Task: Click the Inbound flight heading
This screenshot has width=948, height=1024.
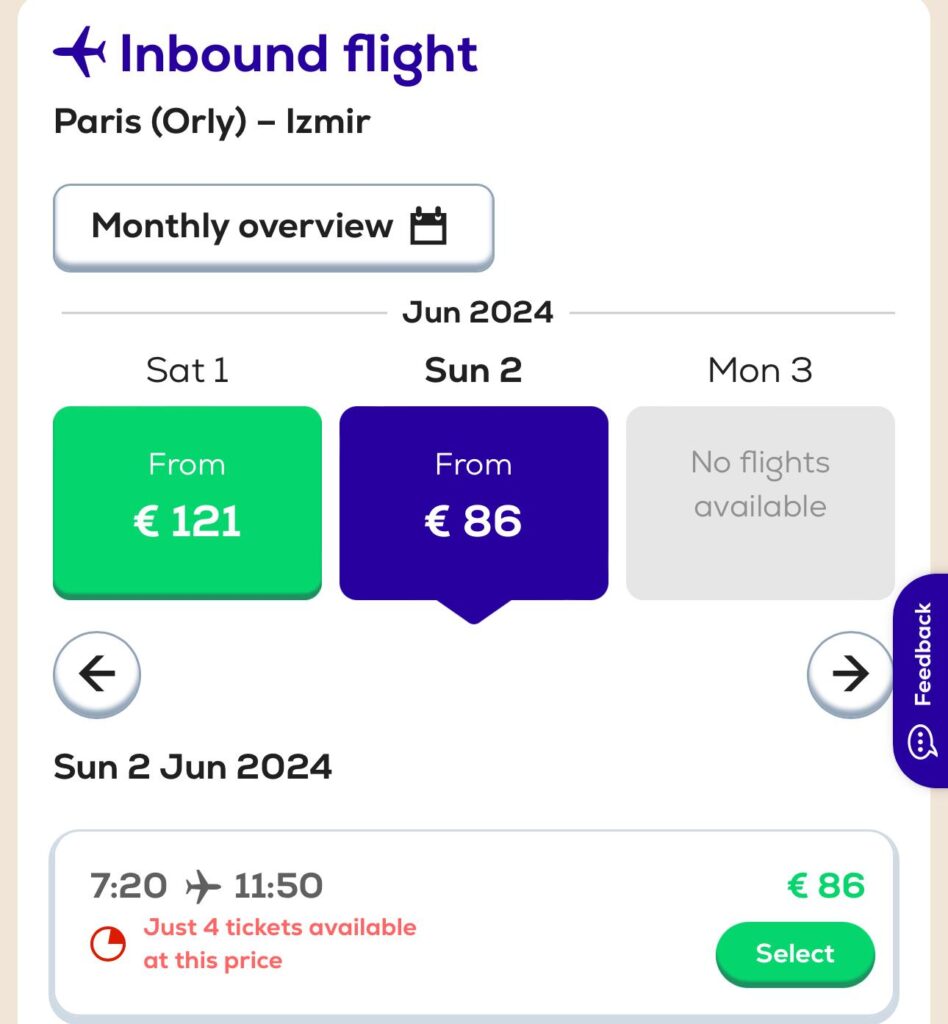Action: (x=298, y=55)
